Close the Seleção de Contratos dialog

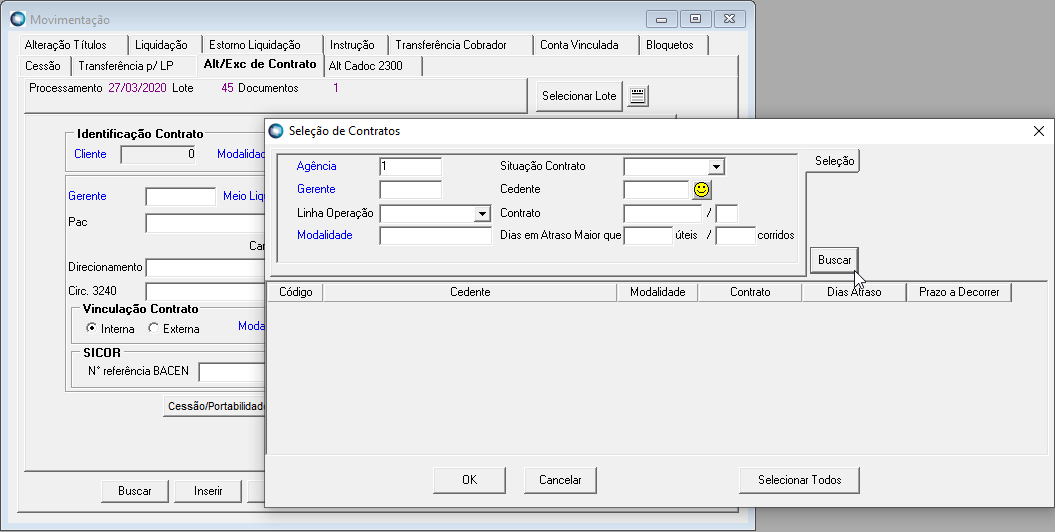(1039, 131)
